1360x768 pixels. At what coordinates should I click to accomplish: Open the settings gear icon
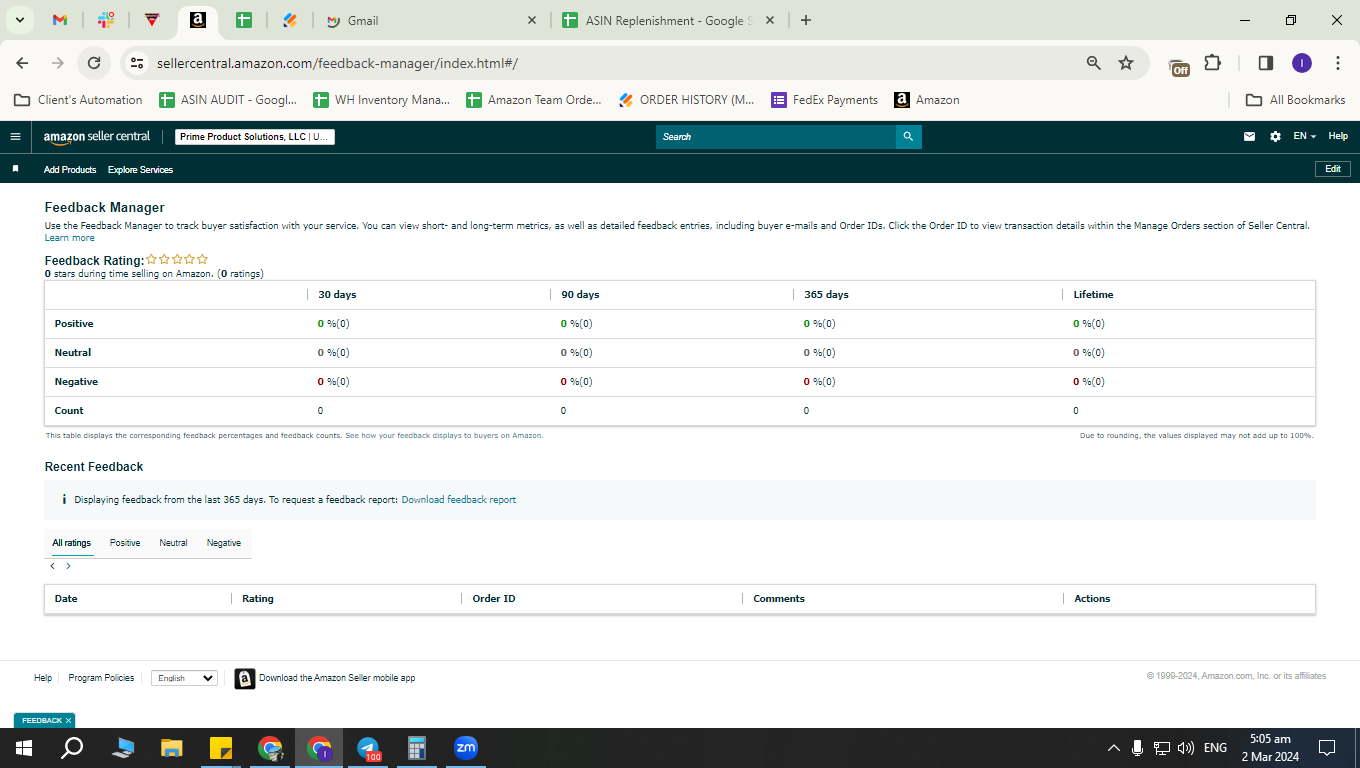(1275, 137)
